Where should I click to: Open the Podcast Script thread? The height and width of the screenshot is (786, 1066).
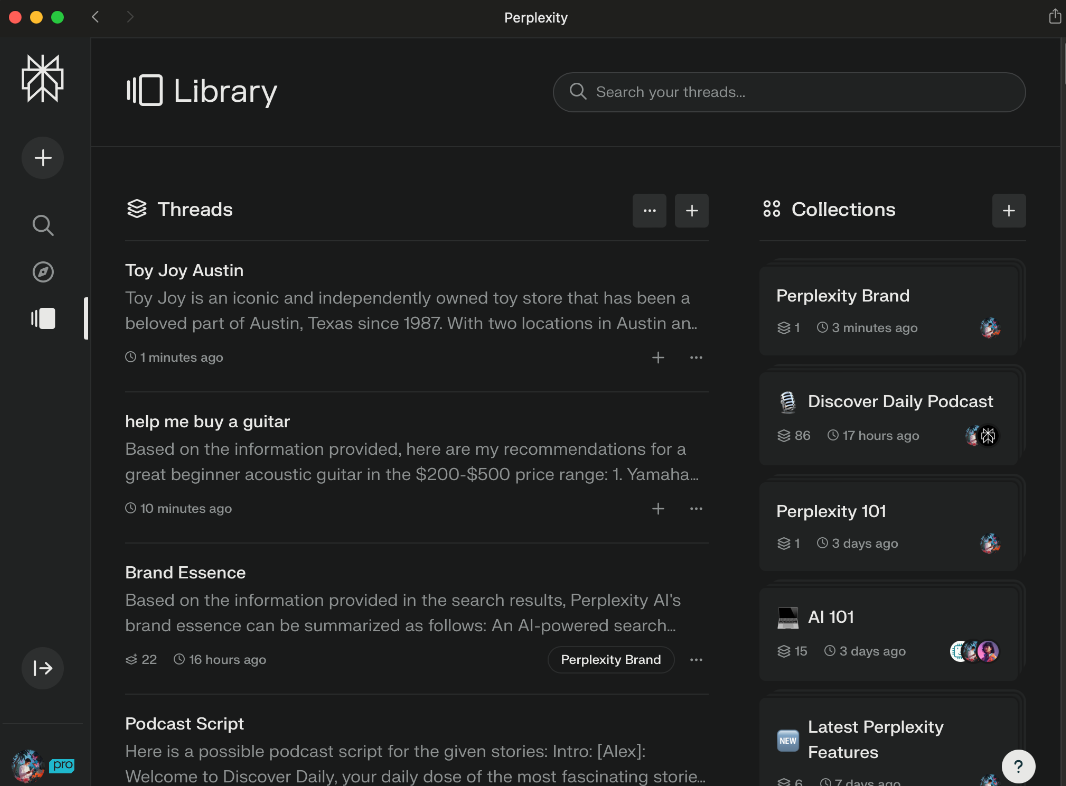184,723
